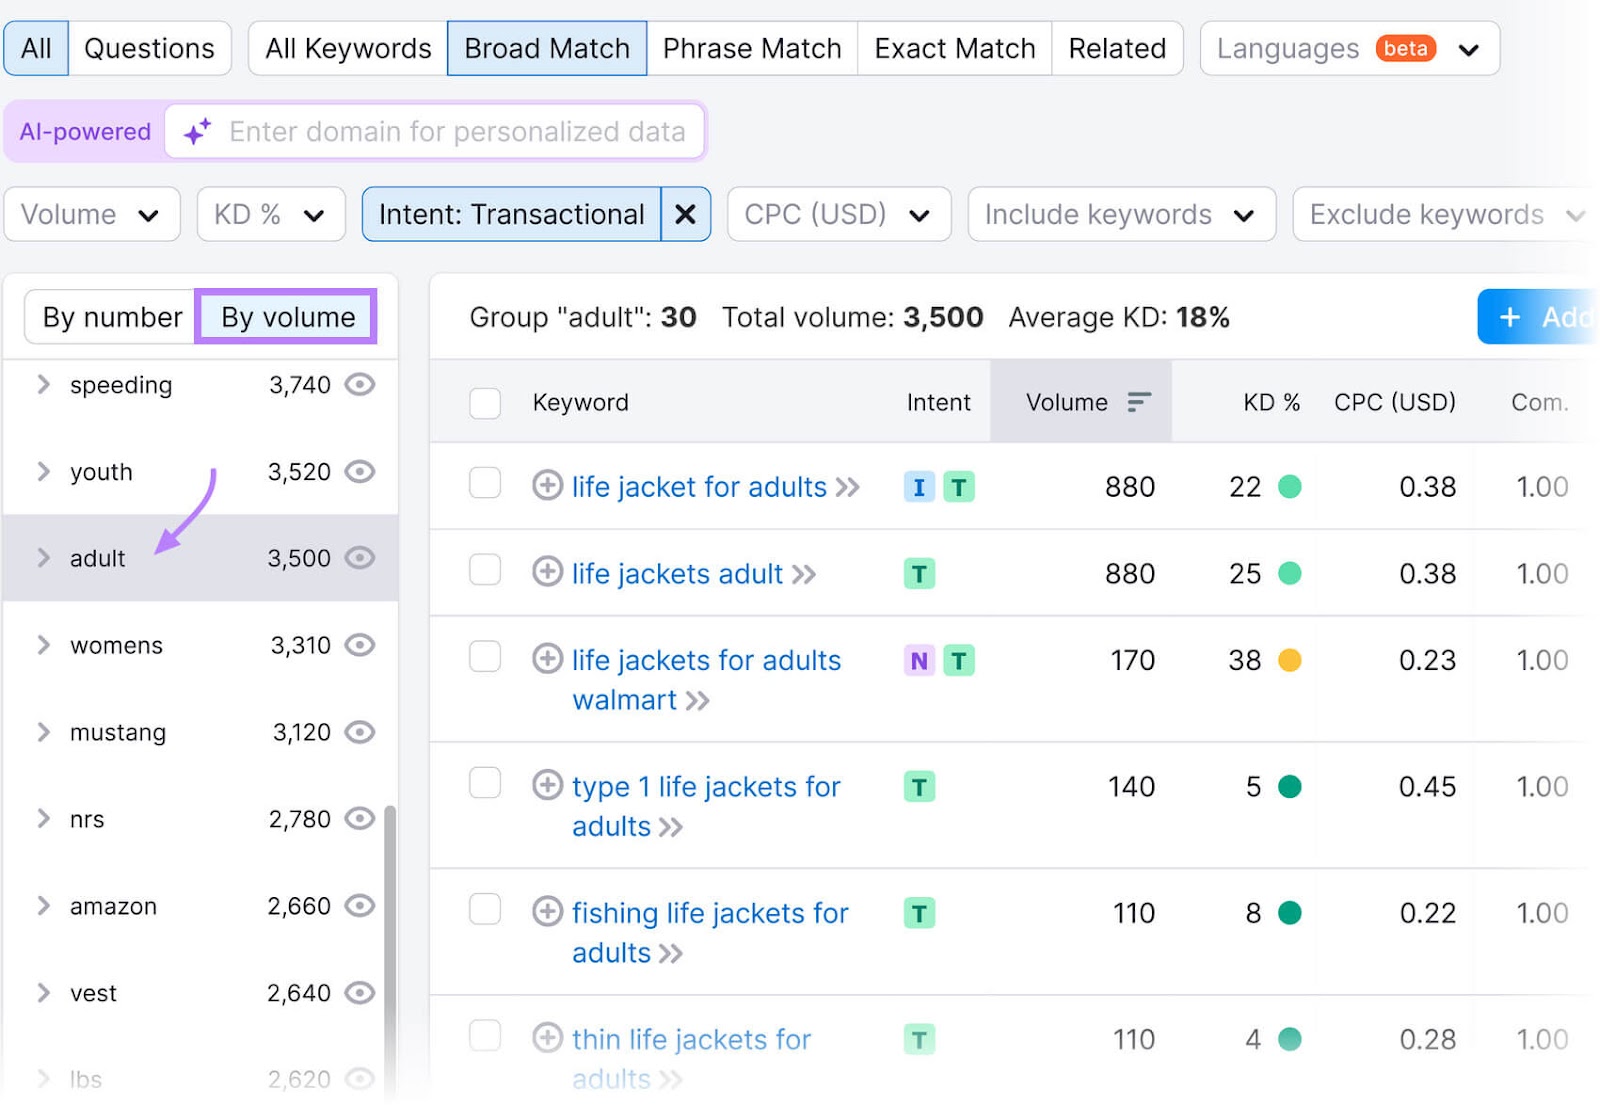Click plus icon for fishing life jackets for adults

pos(547,912)
